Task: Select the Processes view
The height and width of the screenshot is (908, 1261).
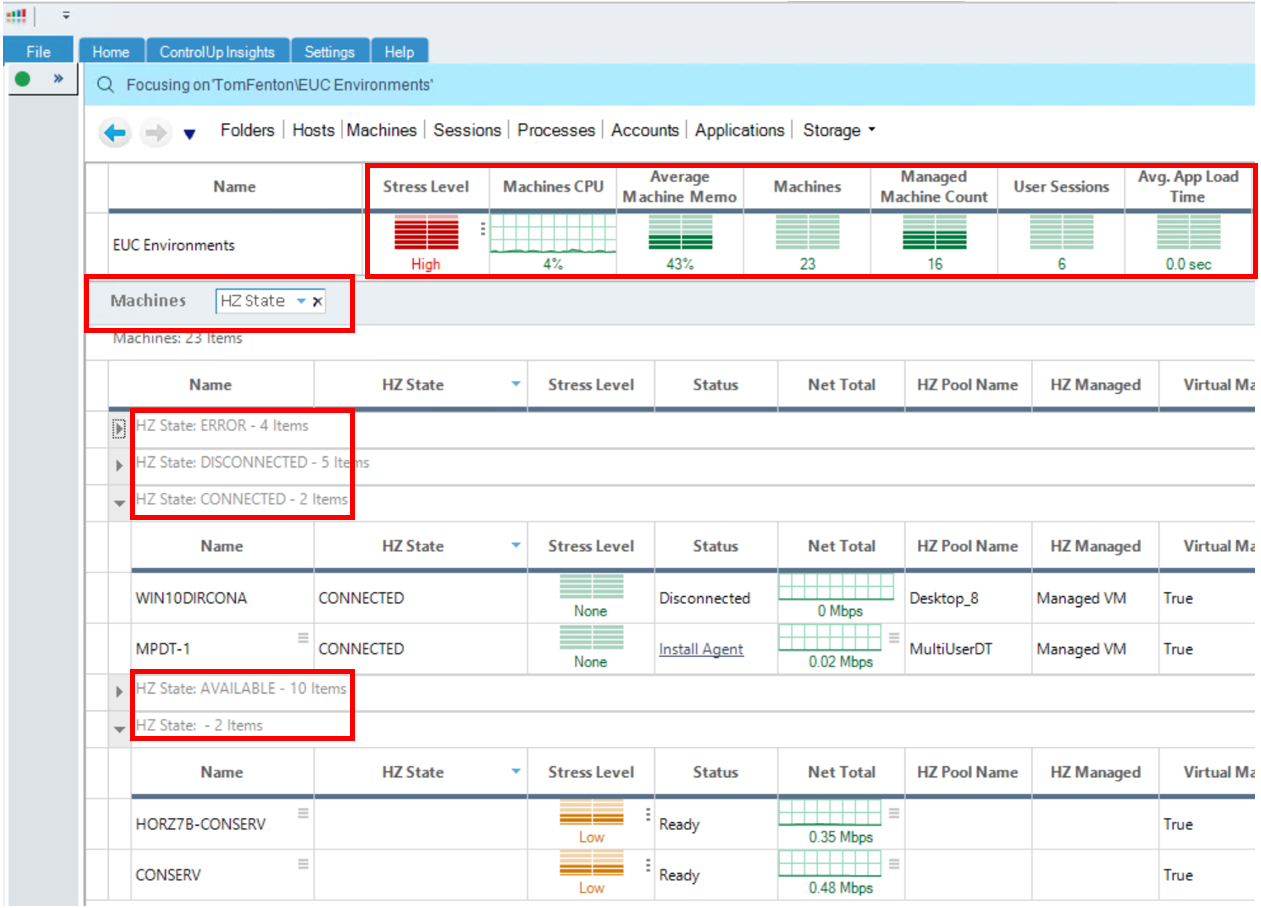Action: [556, 130]
